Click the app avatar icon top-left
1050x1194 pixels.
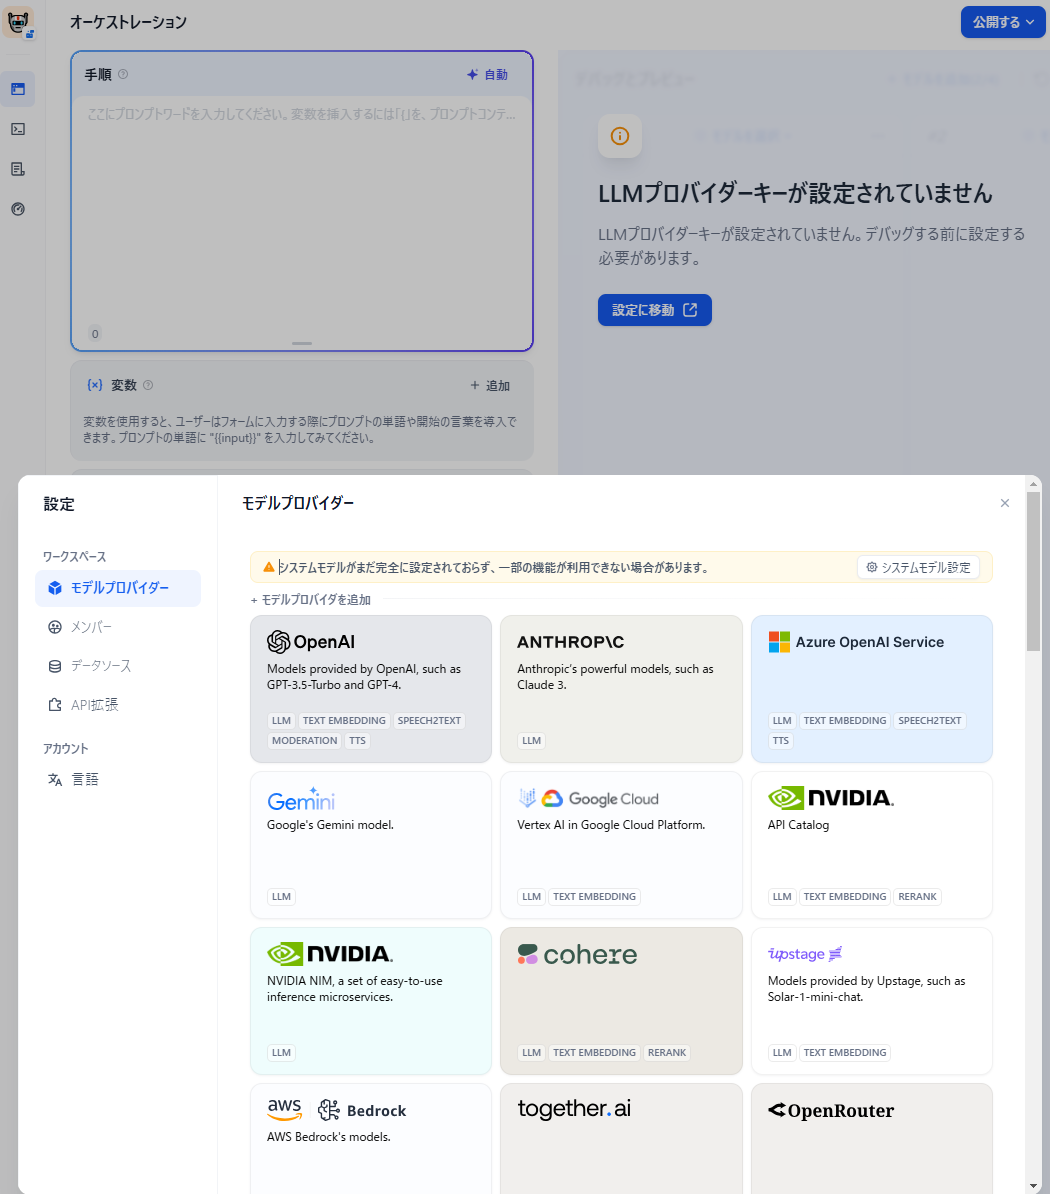pos(18,22)
